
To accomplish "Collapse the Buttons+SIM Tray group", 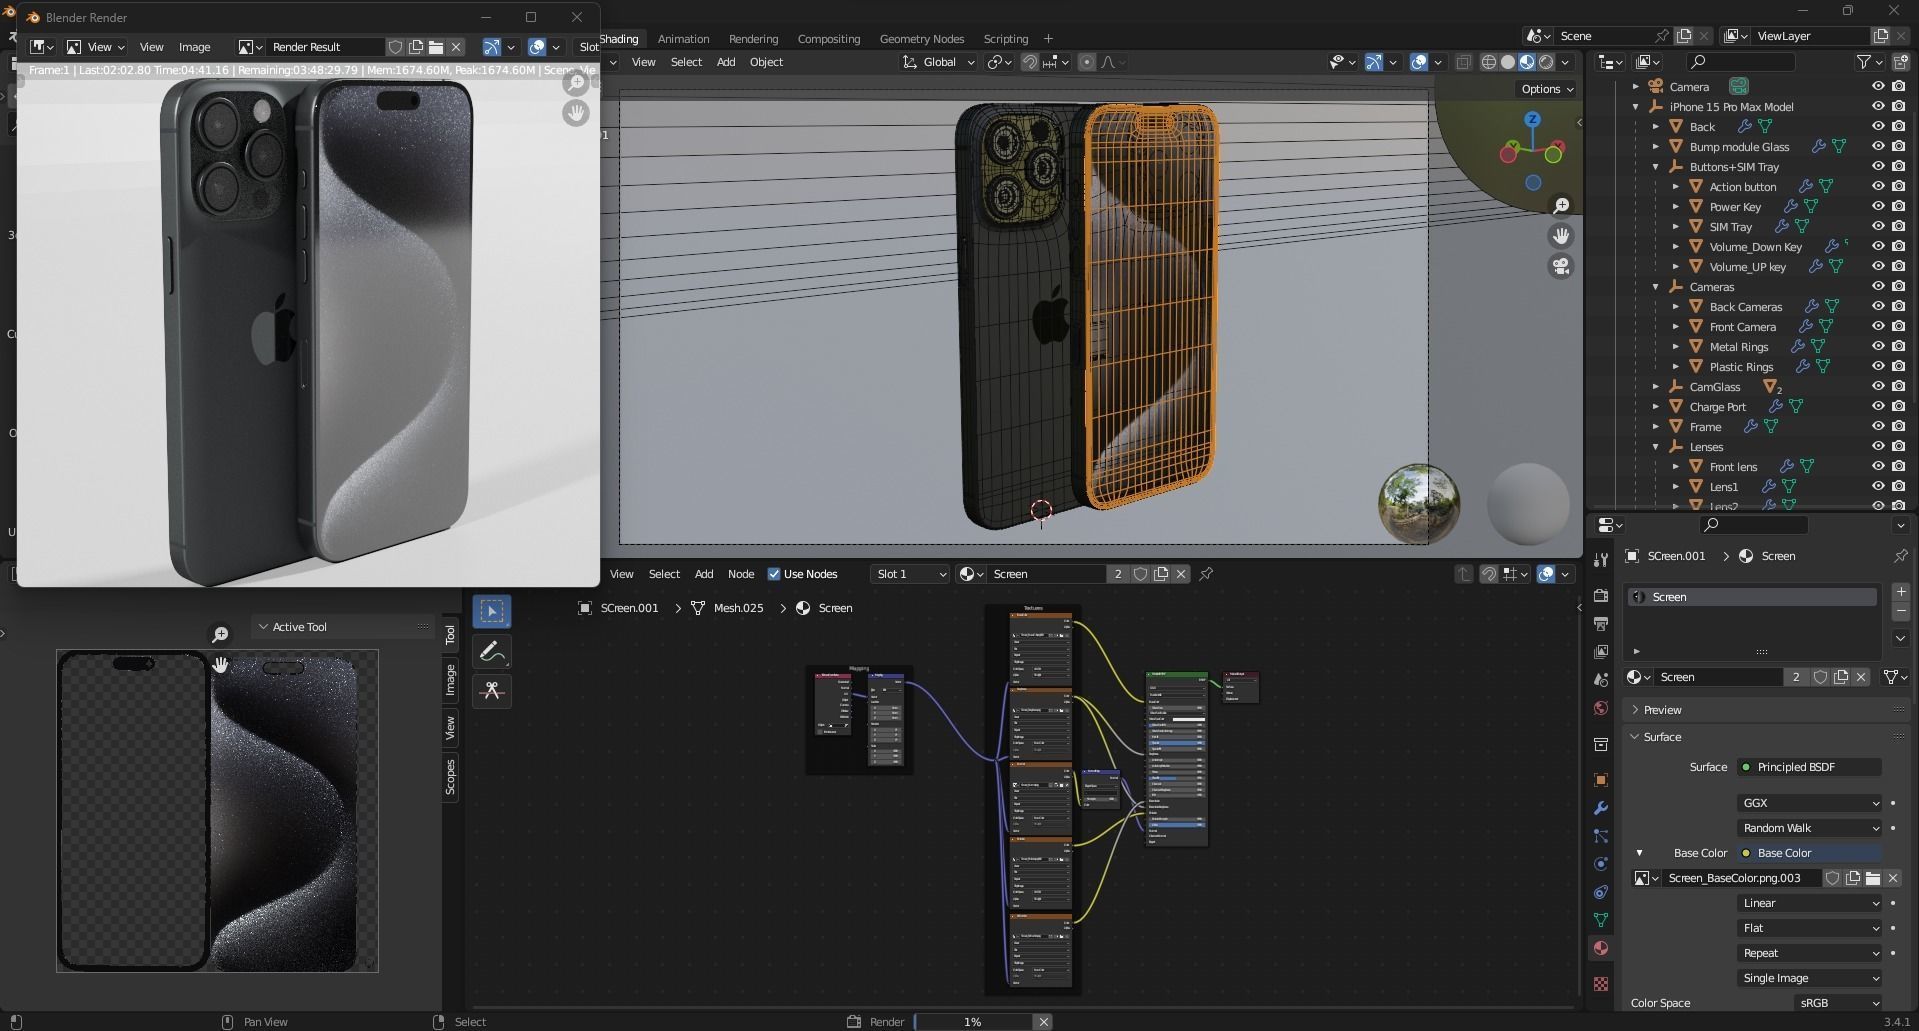I will [x=1656, y=167].
